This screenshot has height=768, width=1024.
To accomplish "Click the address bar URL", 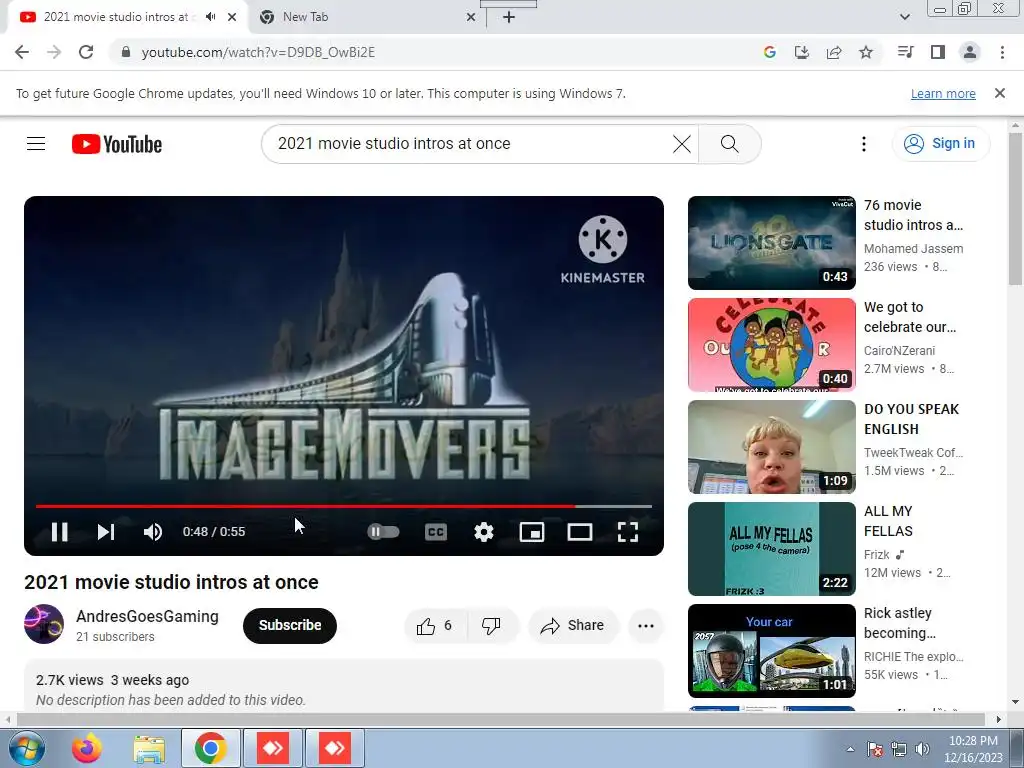I will [258, 52].
